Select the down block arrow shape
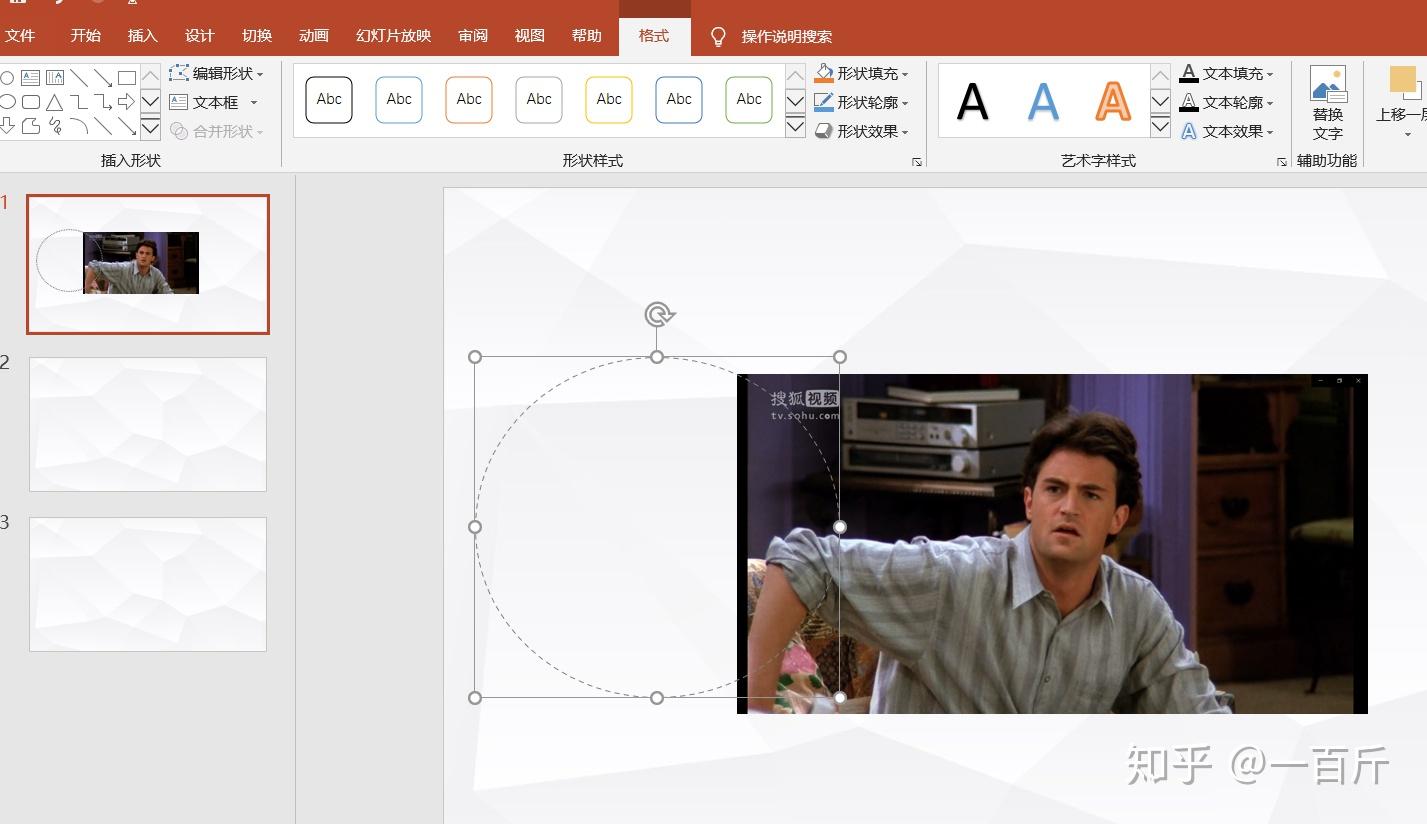The image size is (1427, 824). point(7,126)
